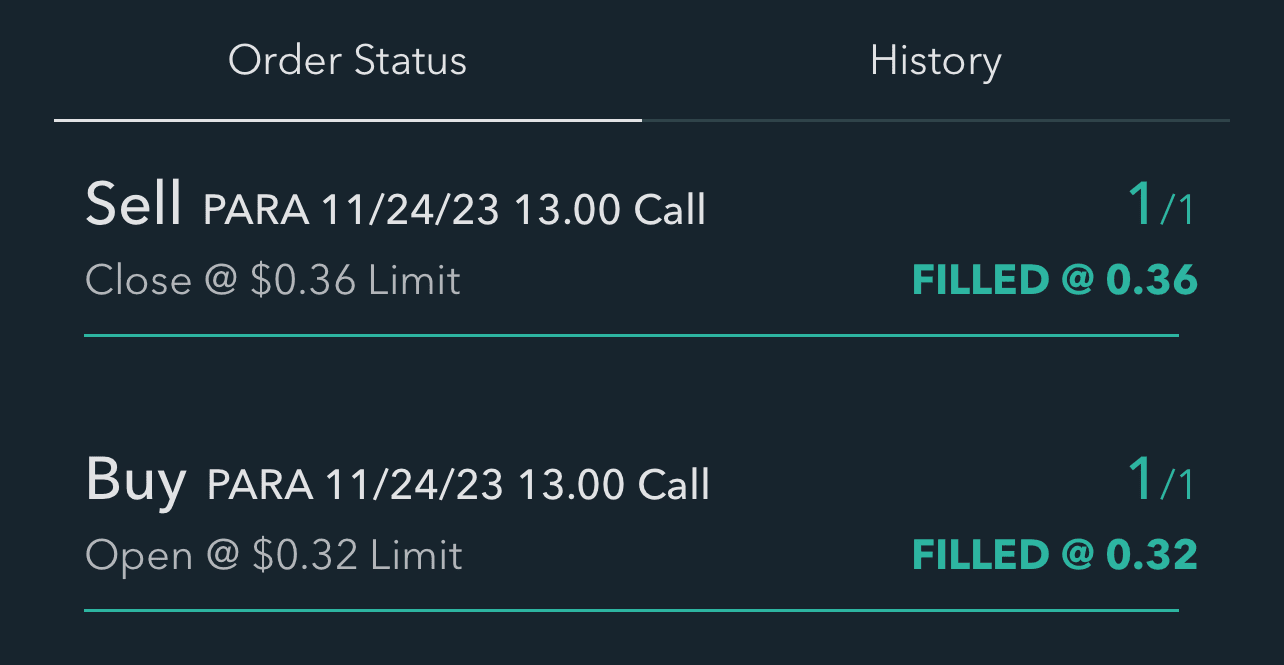
Task: Click the green divider under the Sell order
Action: point(631,336)
